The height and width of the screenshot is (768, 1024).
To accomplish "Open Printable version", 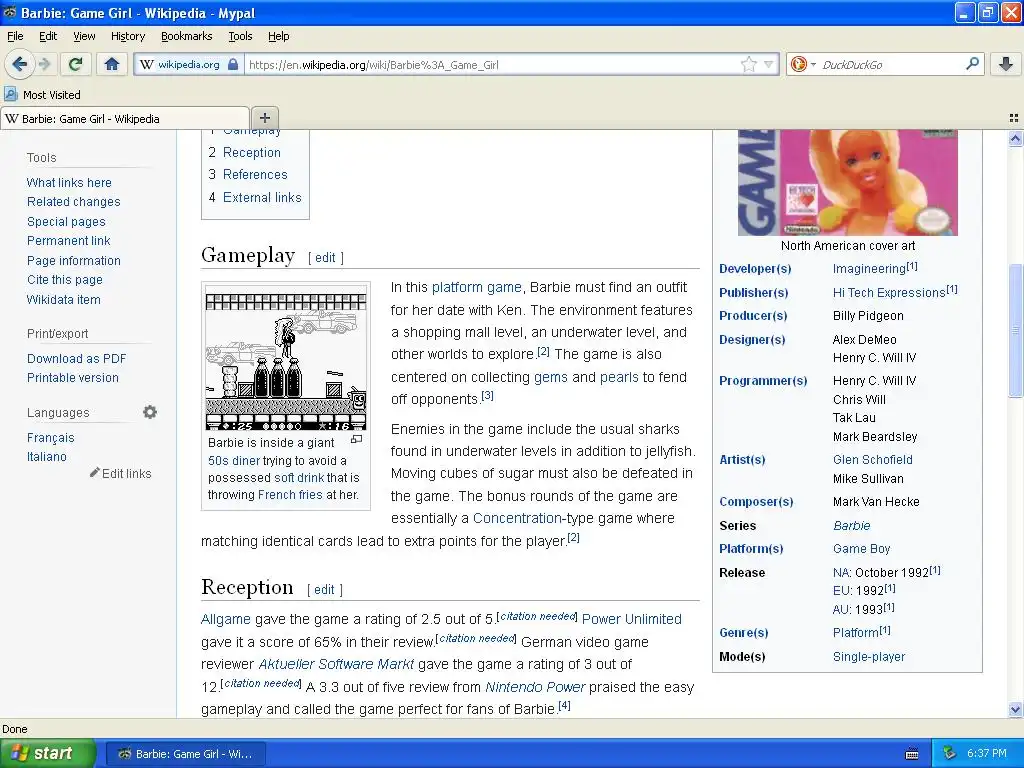I will tap(72, 377).
